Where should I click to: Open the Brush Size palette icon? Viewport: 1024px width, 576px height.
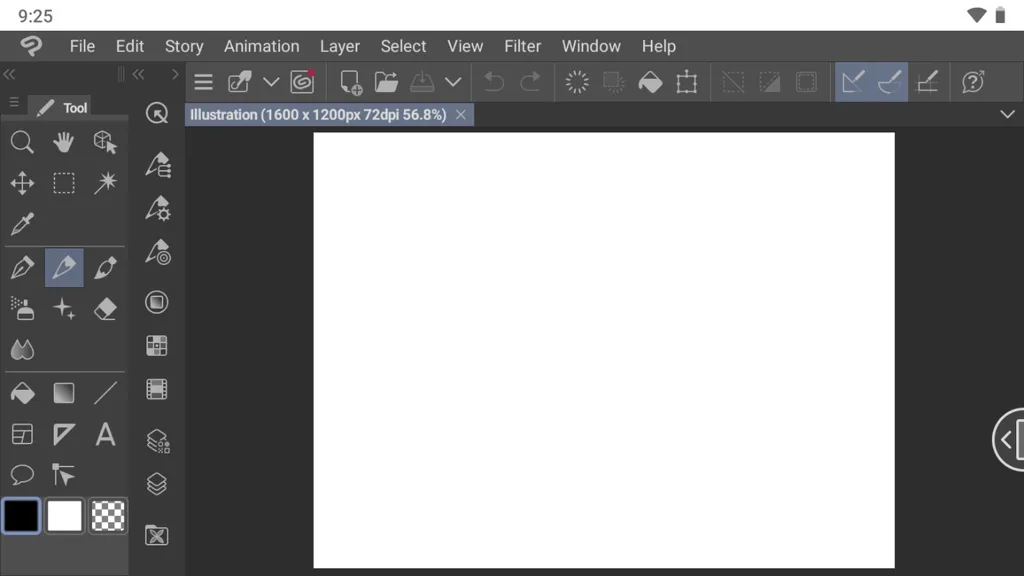click(158, 252)
